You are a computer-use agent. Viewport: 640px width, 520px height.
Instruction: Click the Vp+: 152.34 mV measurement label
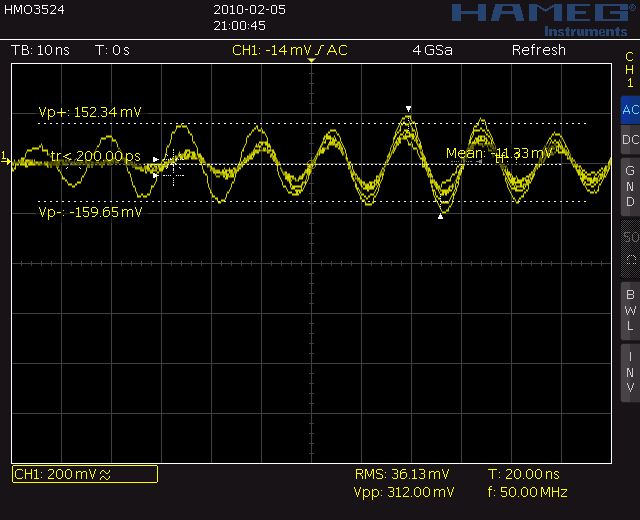click(x=90, y=112)
